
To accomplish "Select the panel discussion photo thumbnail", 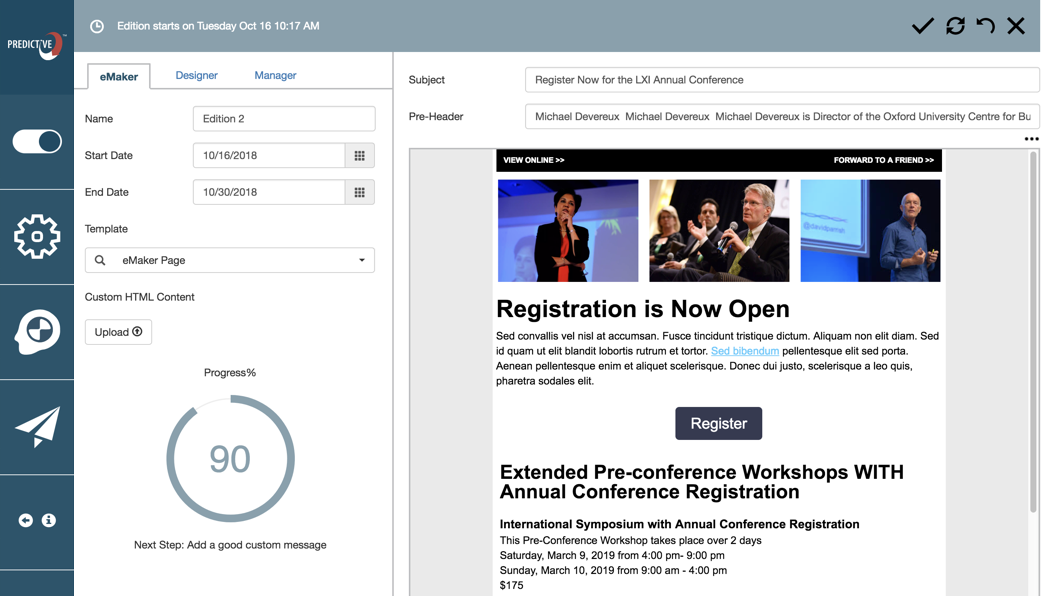I will tap(719, 231).
